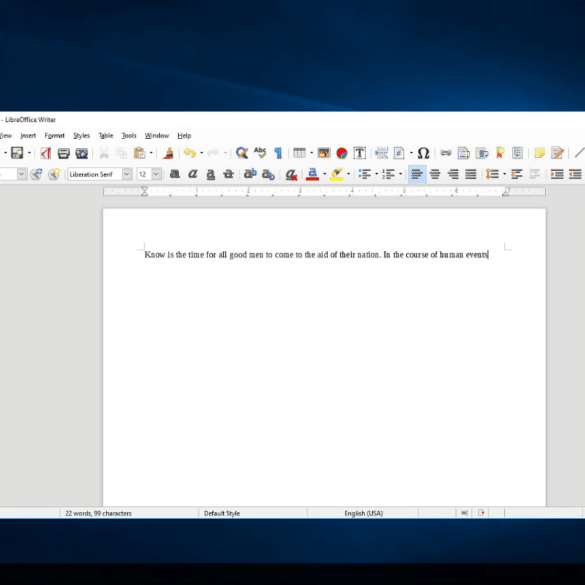Click the Export as PDF icon
585x585 pixels.
point(46,153)
